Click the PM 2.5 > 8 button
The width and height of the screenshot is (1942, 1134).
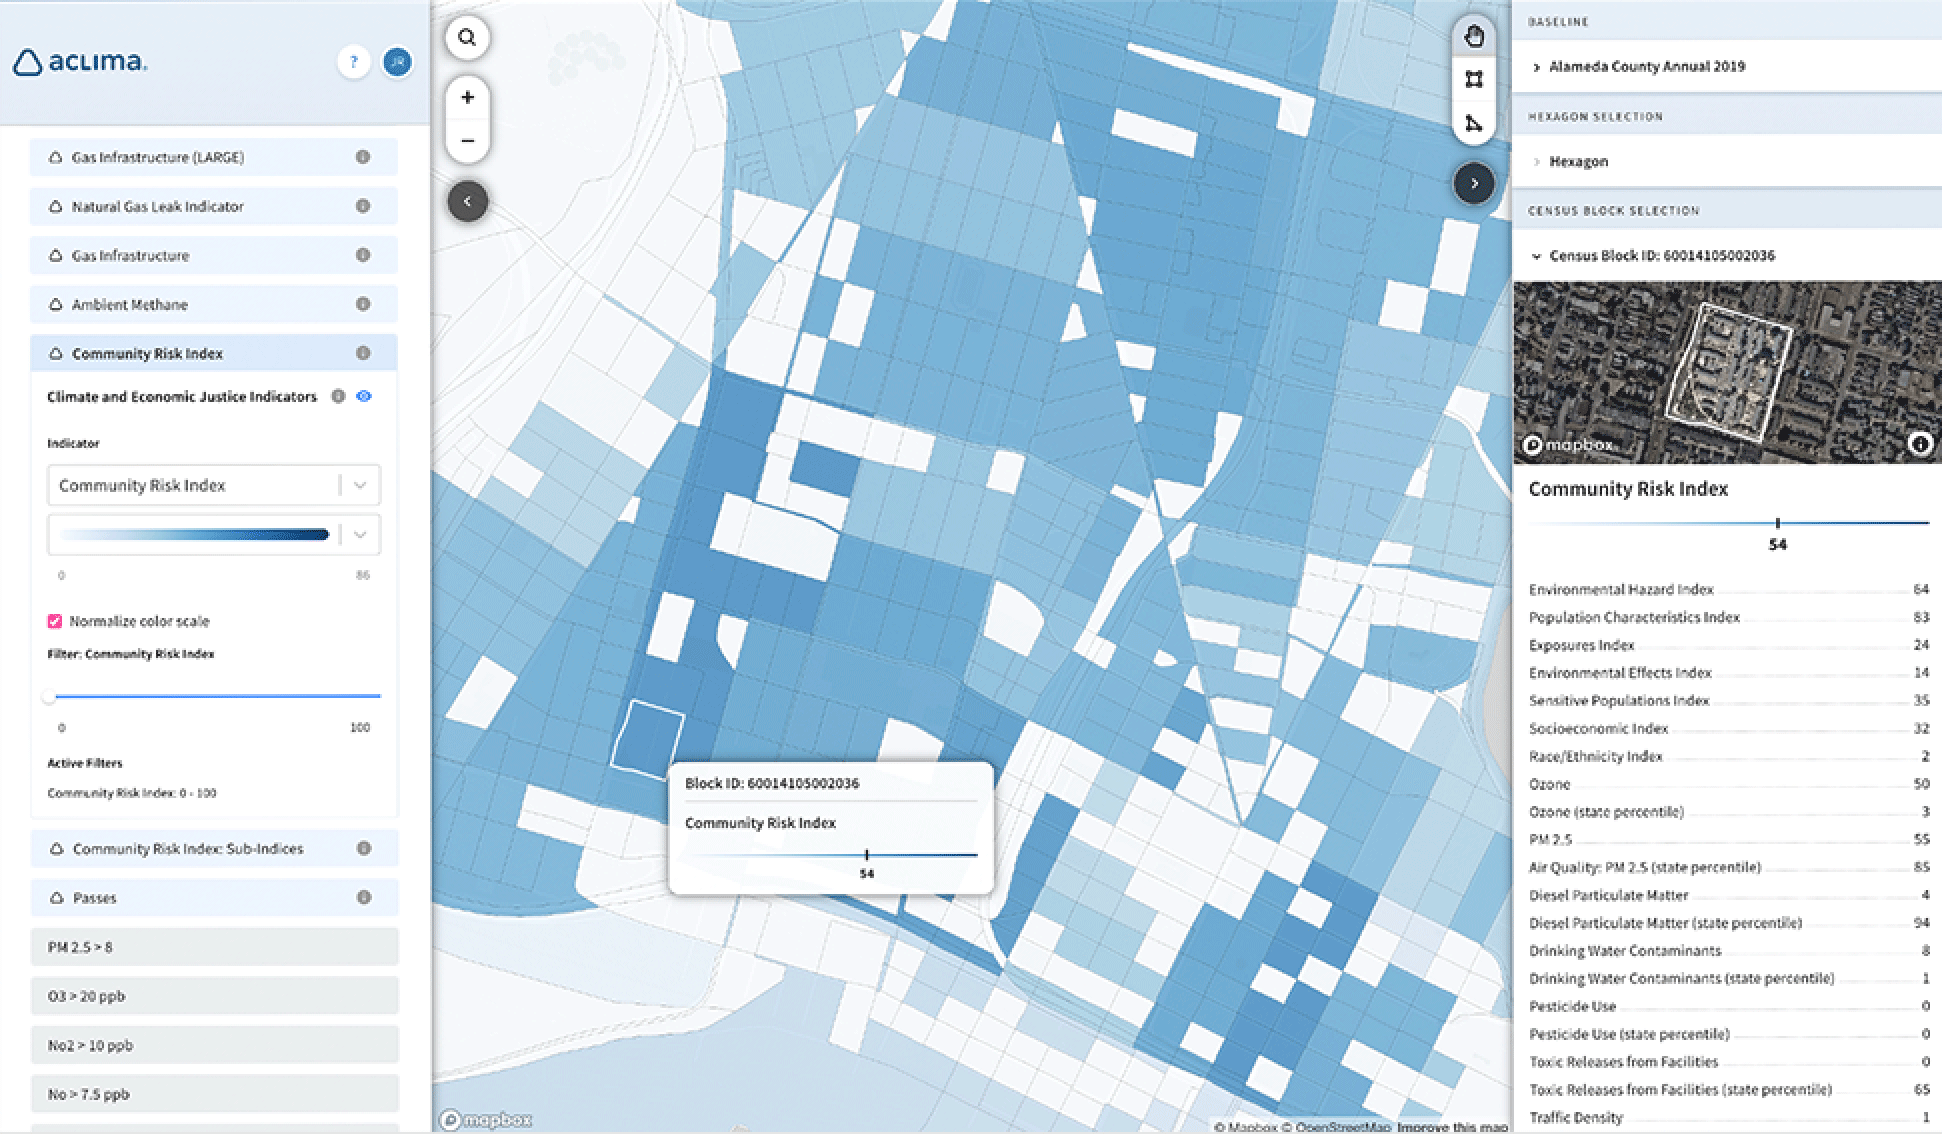[214, 946]
